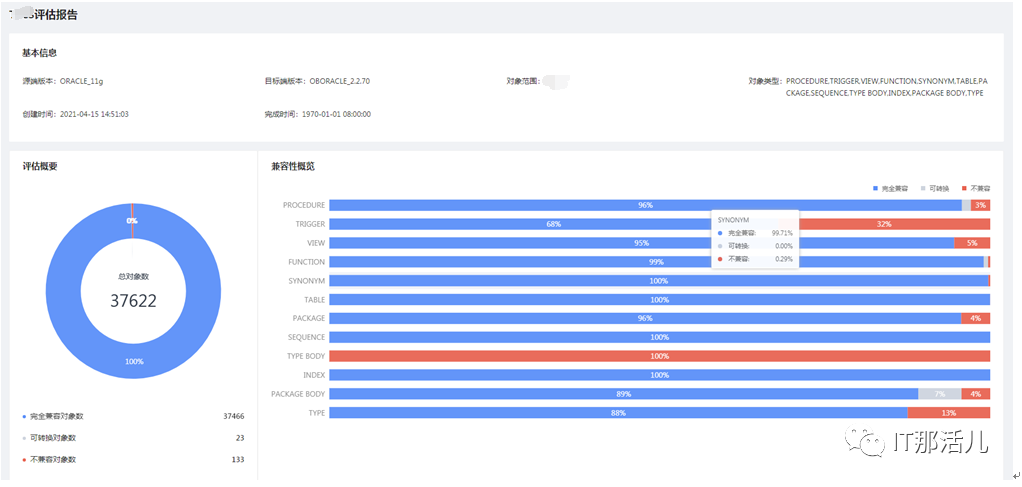Viewport: 1022px width, 487px height.
Task: Click the object type list starting with PROCEDURE,TRIGGER
Action: pyautogui.click(x=886, y=87)
